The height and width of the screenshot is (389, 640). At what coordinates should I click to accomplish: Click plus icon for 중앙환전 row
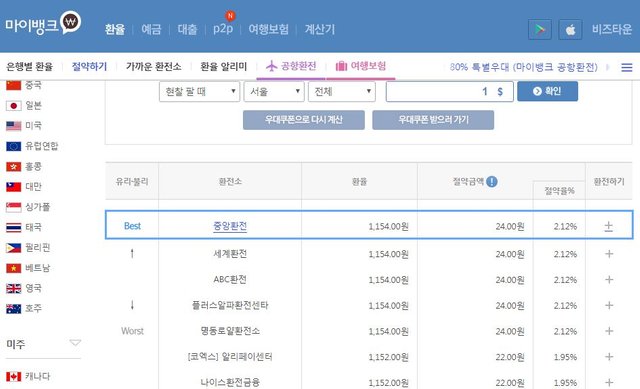(x=609, y=226)
